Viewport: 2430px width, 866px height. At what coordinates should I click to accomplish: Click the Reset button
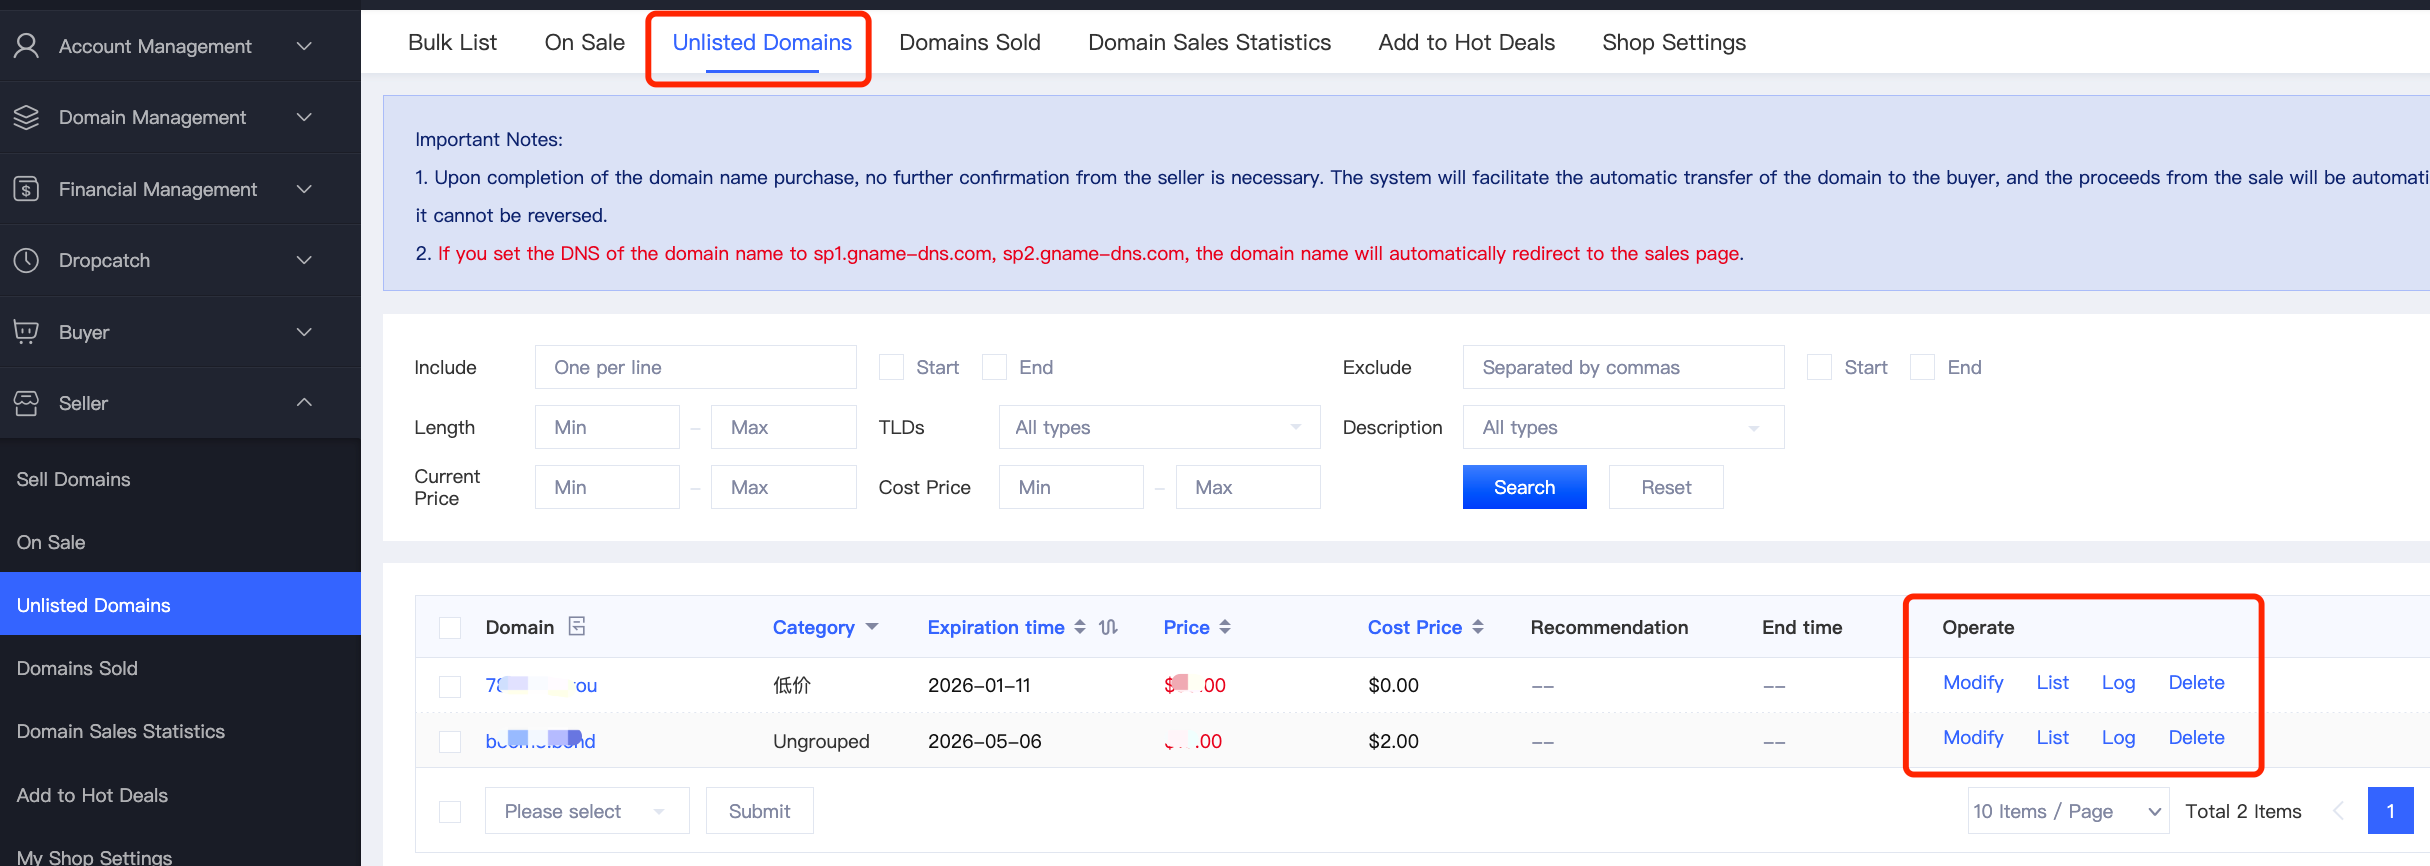point(1666,487)
